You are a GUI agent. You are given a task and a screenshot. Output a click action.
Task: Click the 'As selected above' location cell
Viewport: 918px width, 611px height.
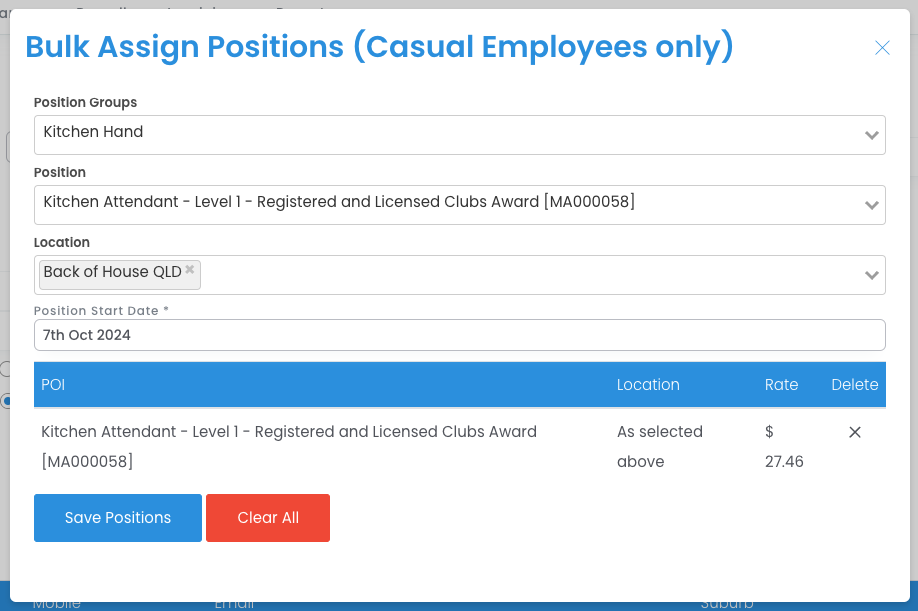pyautogui.click(x=659, y=446)
